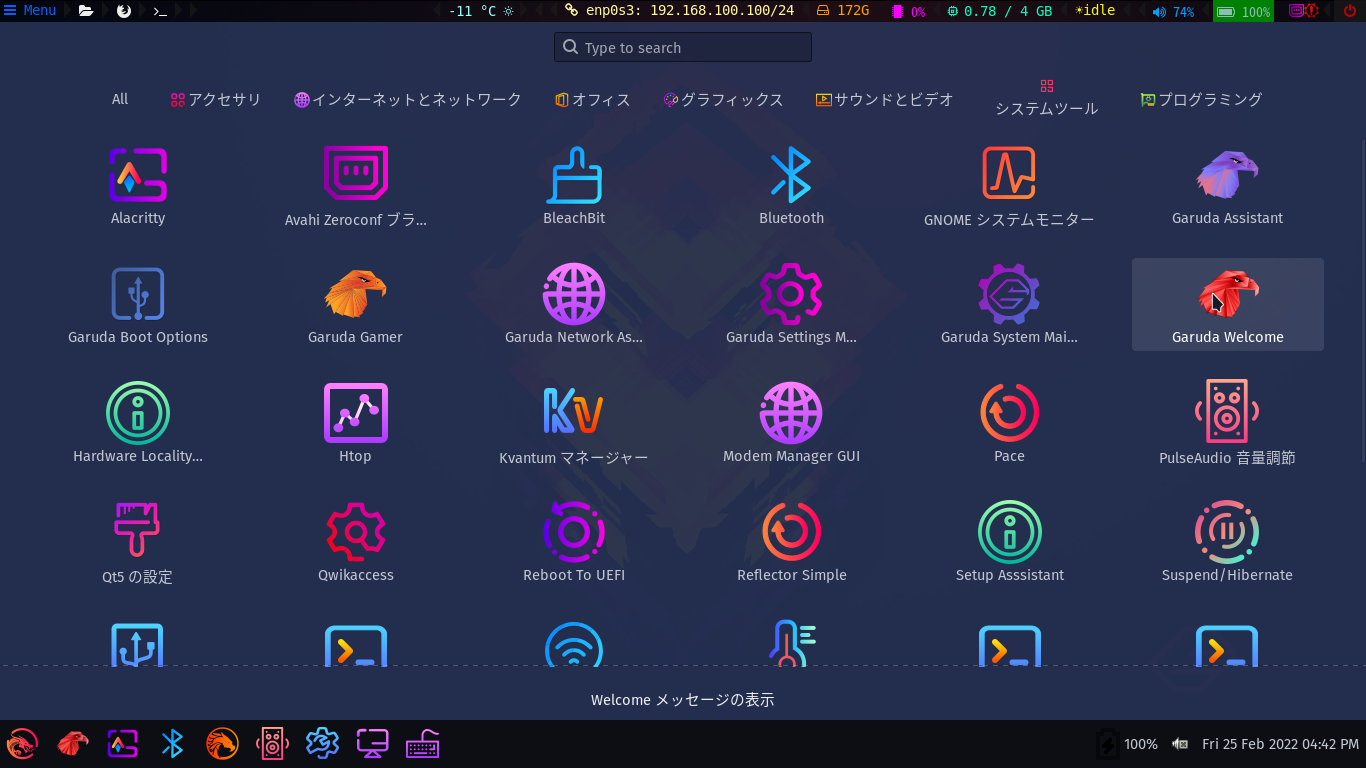
Task: Show All application categories
Action: [120, 99]
